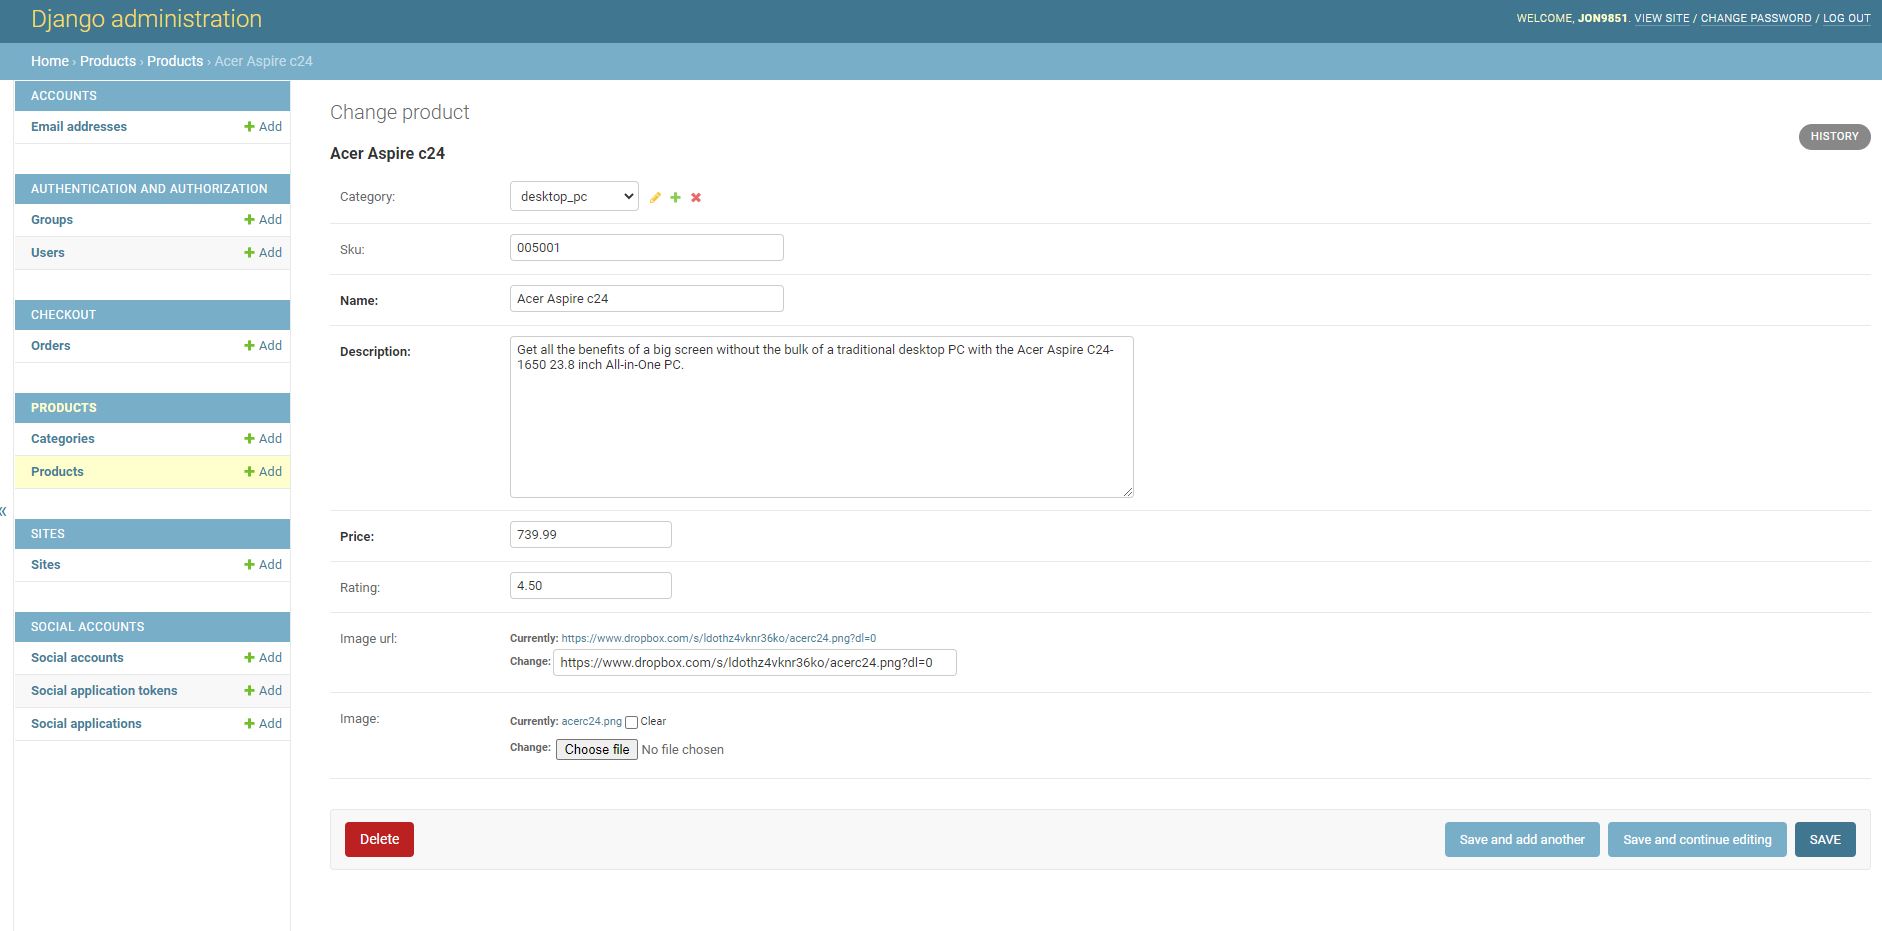
Task: Add a new Order from sidebar
Action: click(263, 346)
